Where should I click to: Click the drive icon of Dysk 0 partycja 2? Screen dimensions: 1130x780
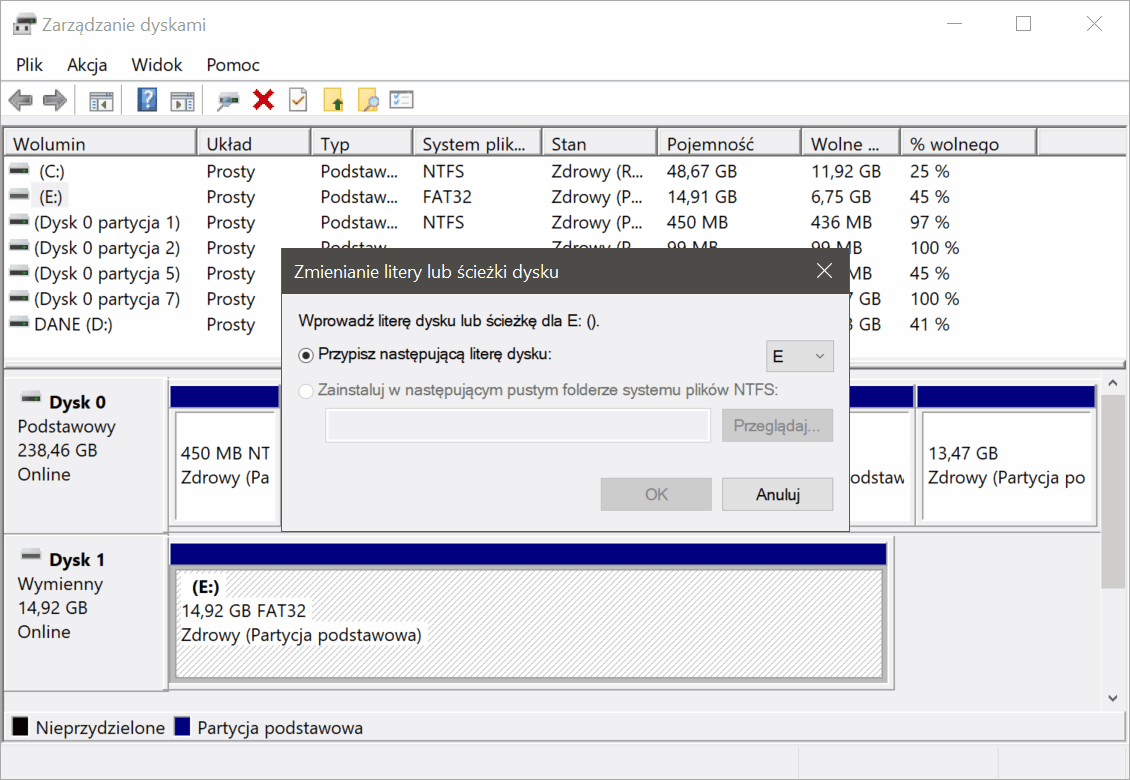[19, 247]
